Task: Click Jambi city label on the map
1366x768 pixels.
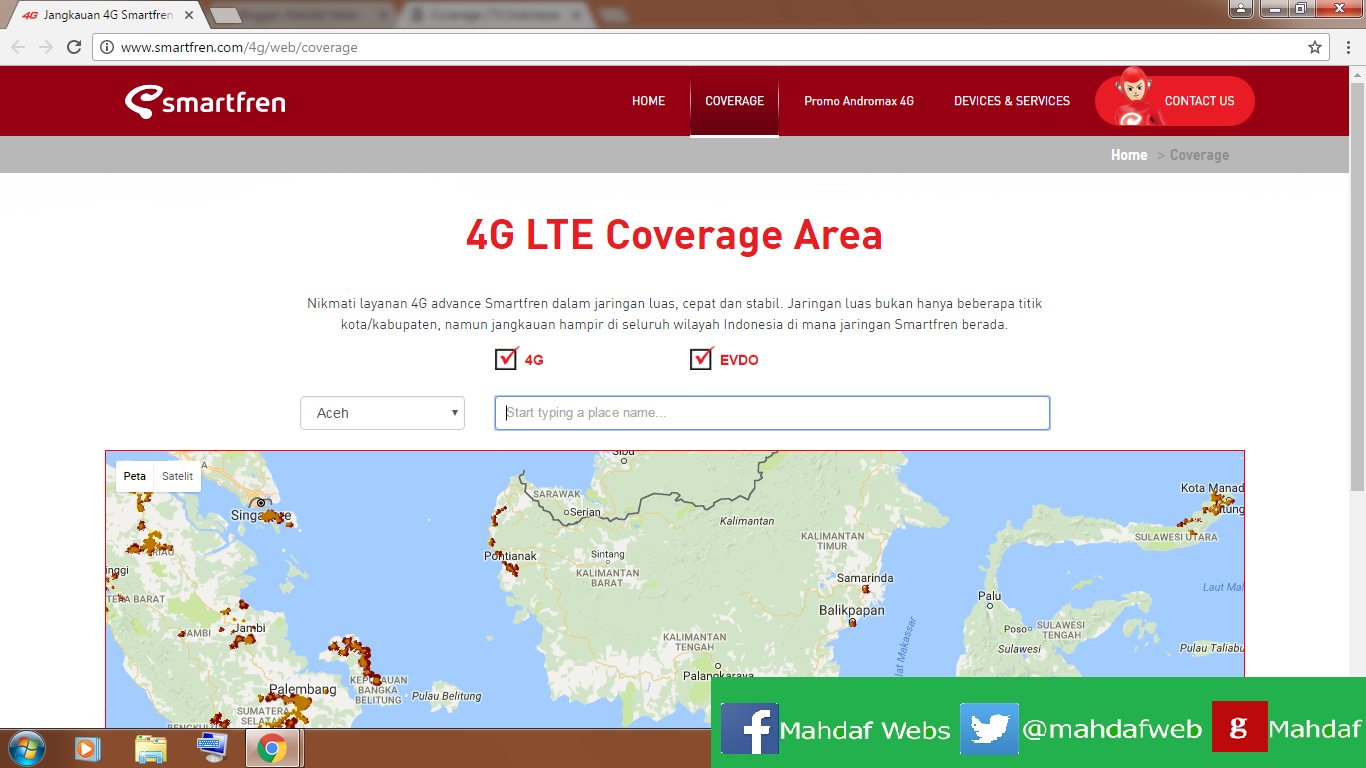Action: (x=250, y=628)
